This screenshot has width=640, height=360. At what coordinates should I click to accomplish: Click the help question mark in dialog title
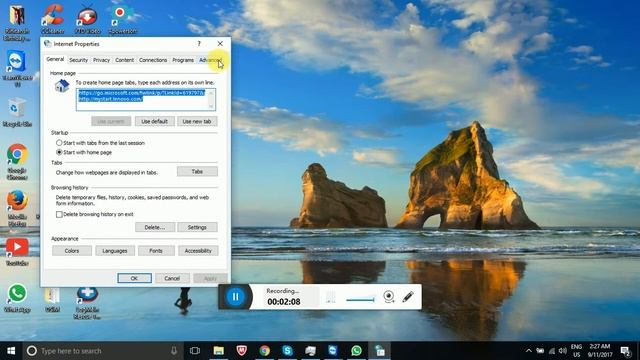click(199, 44)
